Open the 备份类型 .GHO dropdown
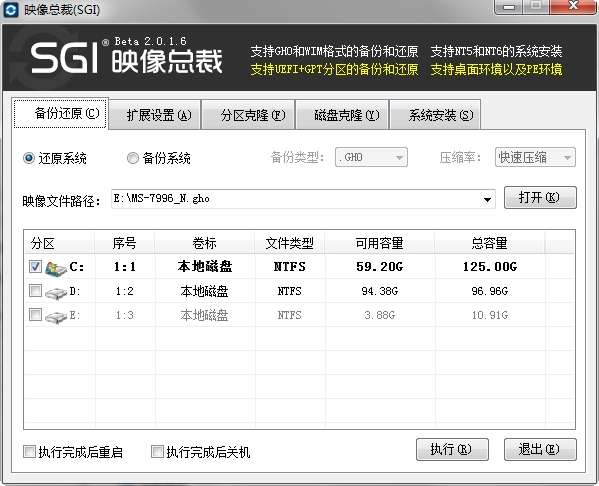Viewport: 599px width, 486px height. click(371, 157)
